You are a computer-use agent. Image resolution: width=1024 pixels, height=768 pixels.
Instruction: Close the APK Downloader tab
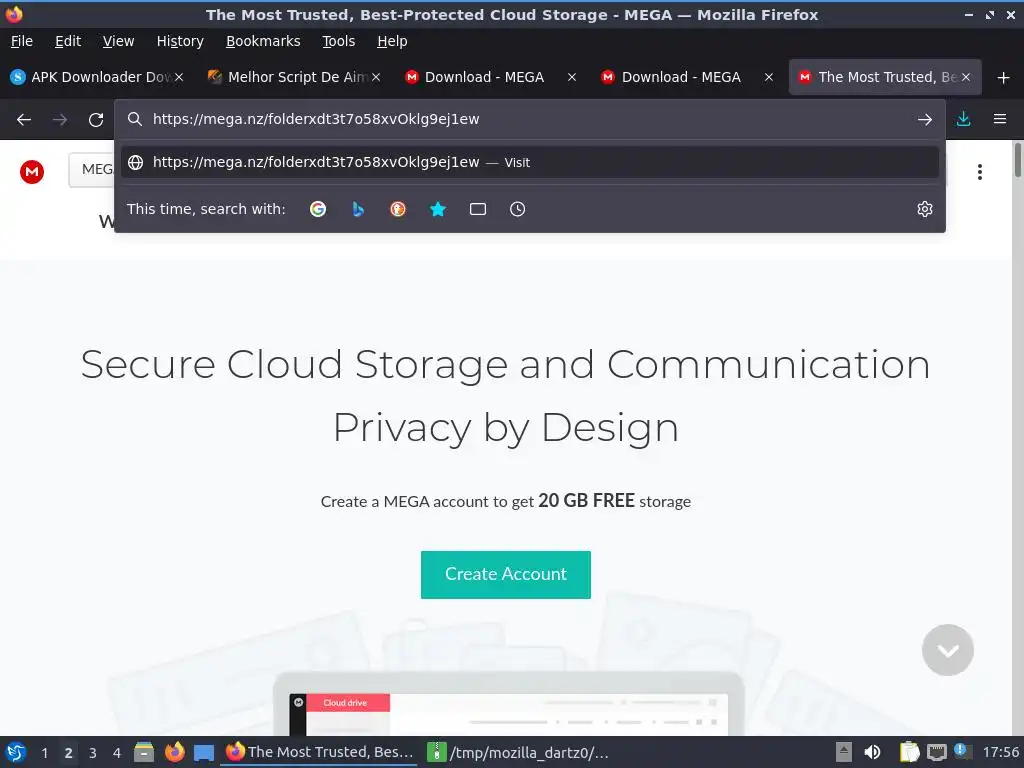pos(179,77)
